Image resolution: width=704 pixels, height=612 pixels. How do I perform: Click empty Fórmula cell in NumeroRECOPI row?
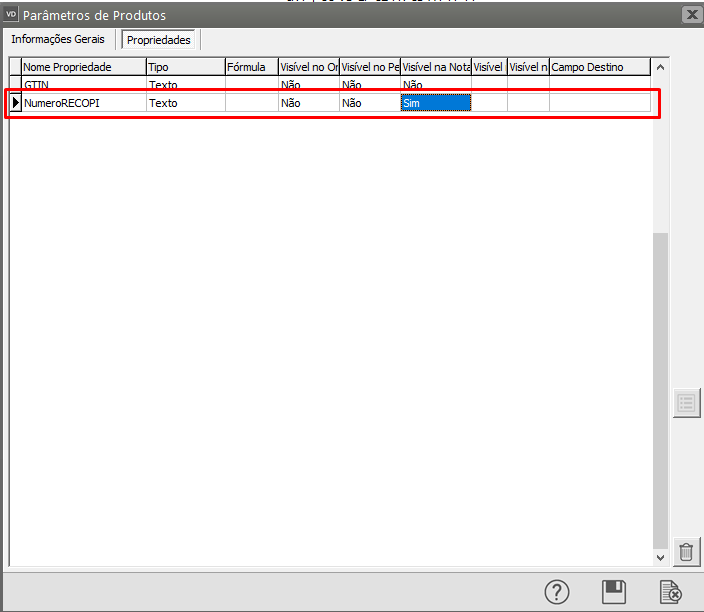251,103
